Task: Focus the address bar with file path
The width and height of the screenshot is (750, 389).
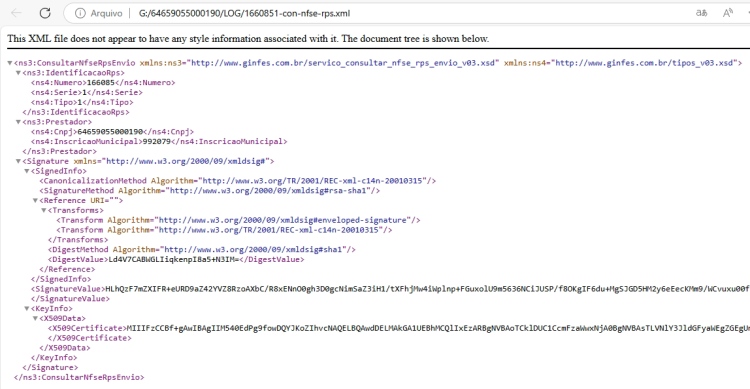Action: [x=244, y=13]
